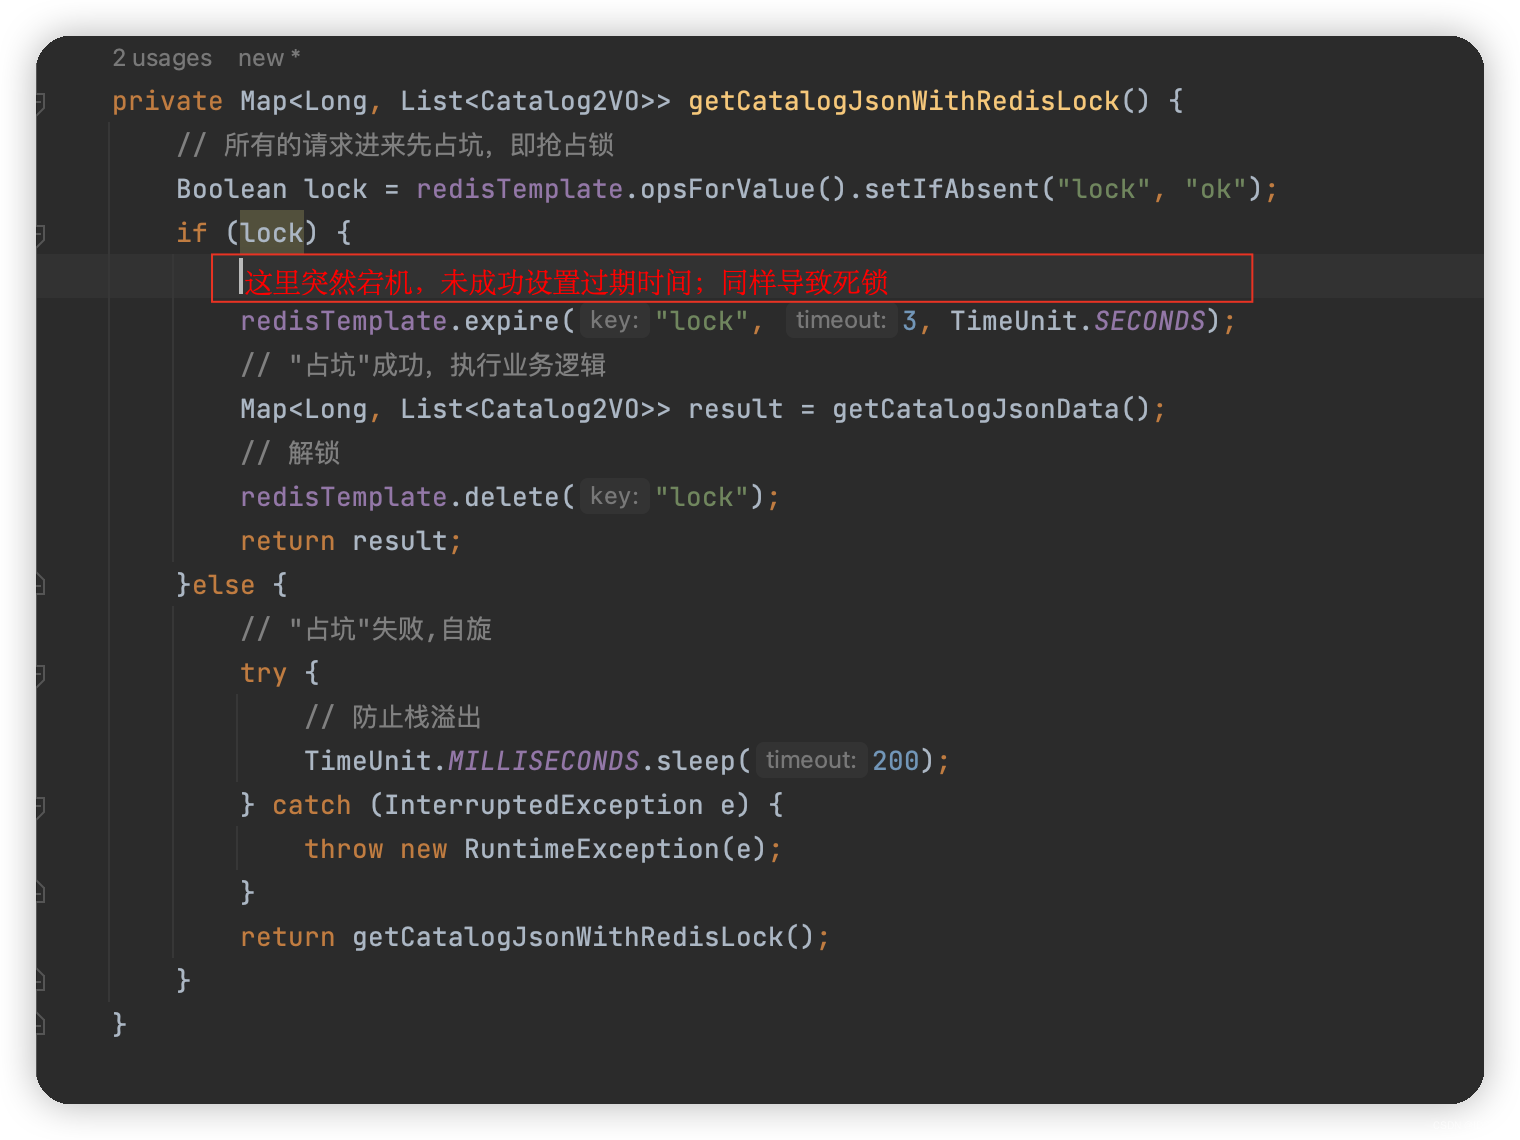
Task: Click the opsForValue method call
Action: 728,189
